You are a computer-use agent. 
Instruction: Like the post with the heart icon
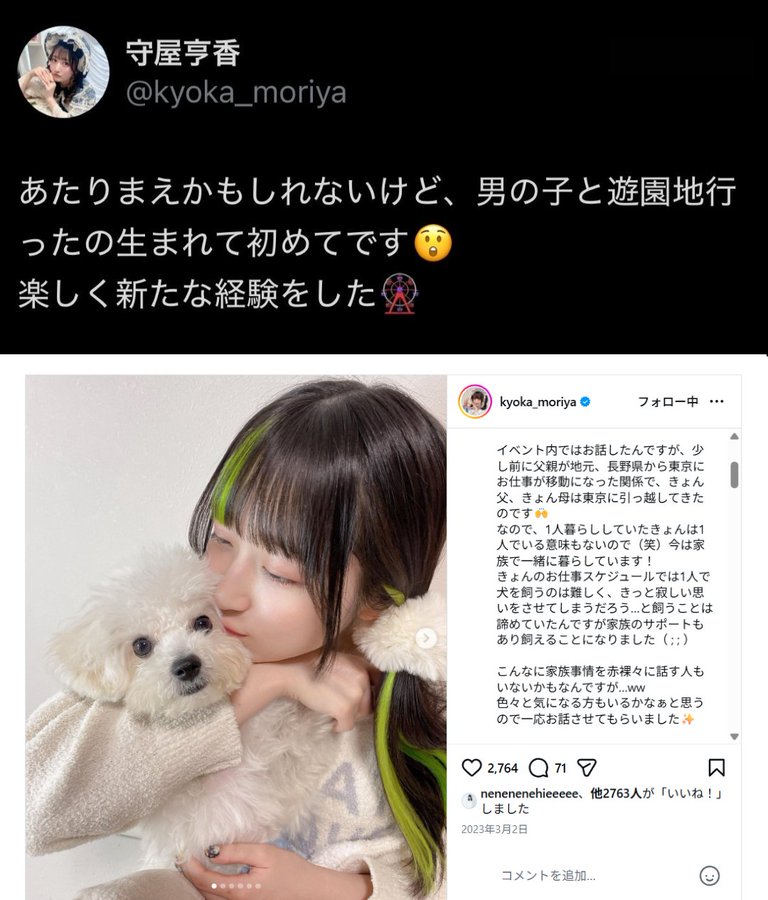[471, 767]
